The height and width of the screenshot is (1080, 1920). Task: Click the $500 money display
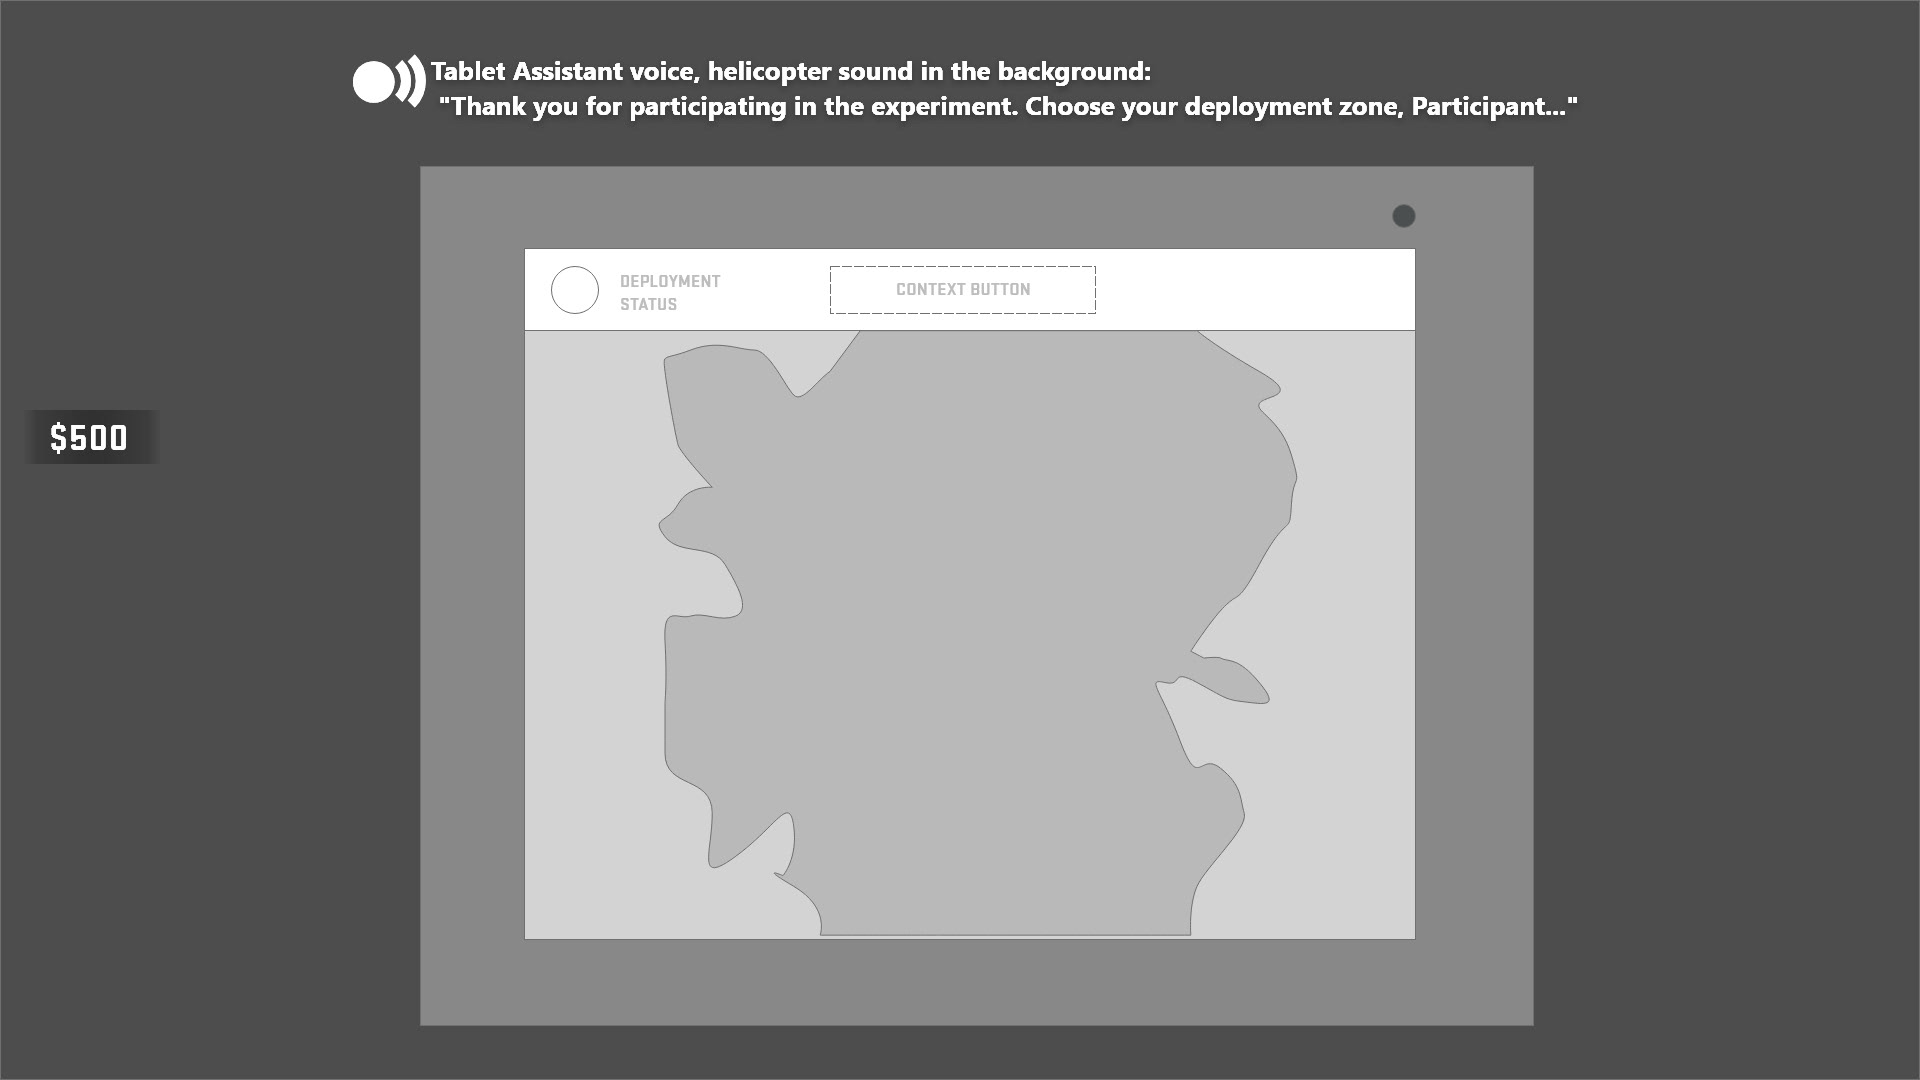(x=90, y=437)
